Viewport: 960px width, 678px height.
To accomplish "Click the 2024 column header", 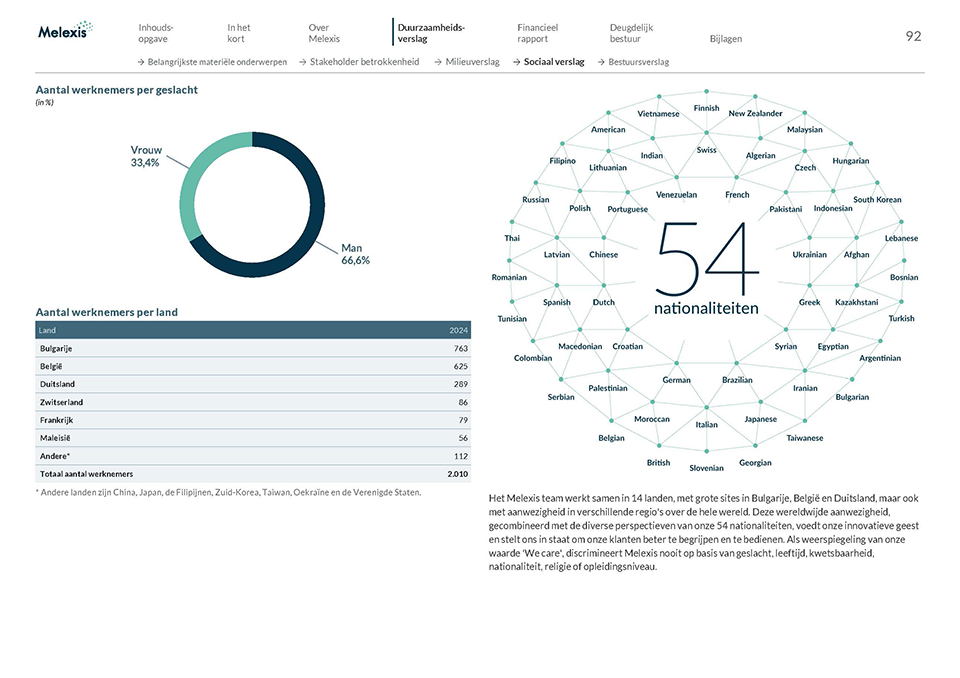I will (x=456, y=330).
